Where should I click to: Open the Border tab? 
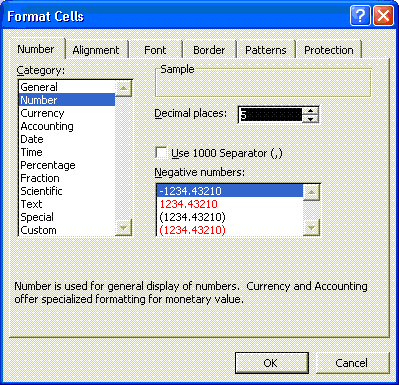pos(209,50)
